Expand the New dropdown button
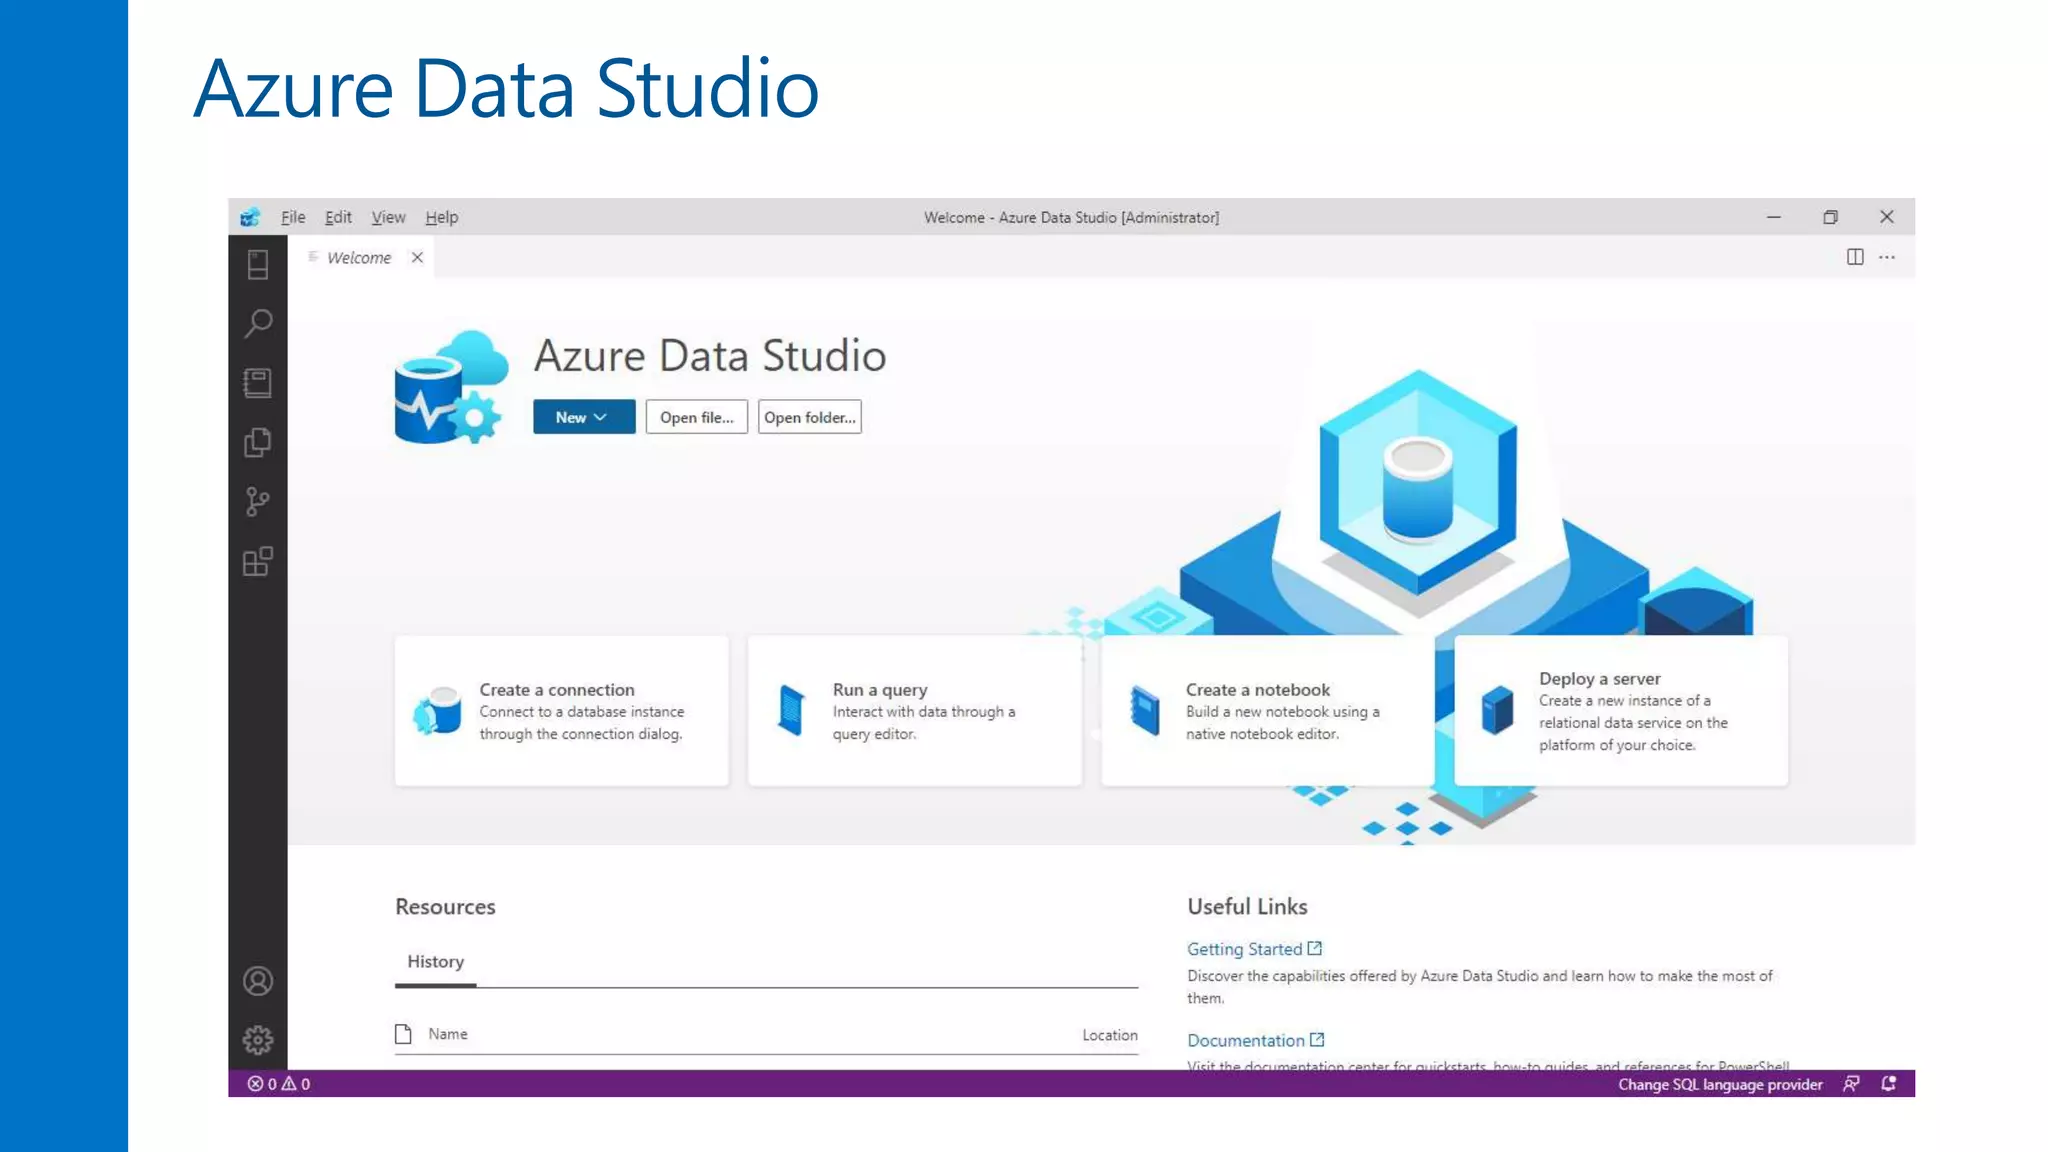 click(x=584, y=417)
